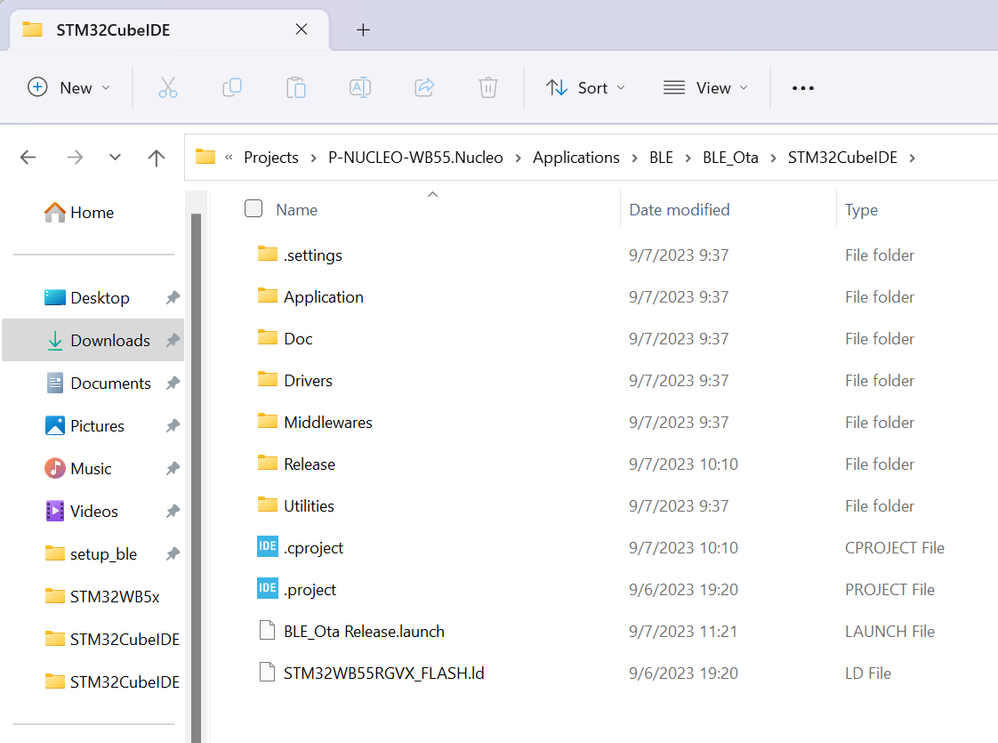998x743 pixels.
Task: Open the See more menu with three dots
Action: (802, 88)
